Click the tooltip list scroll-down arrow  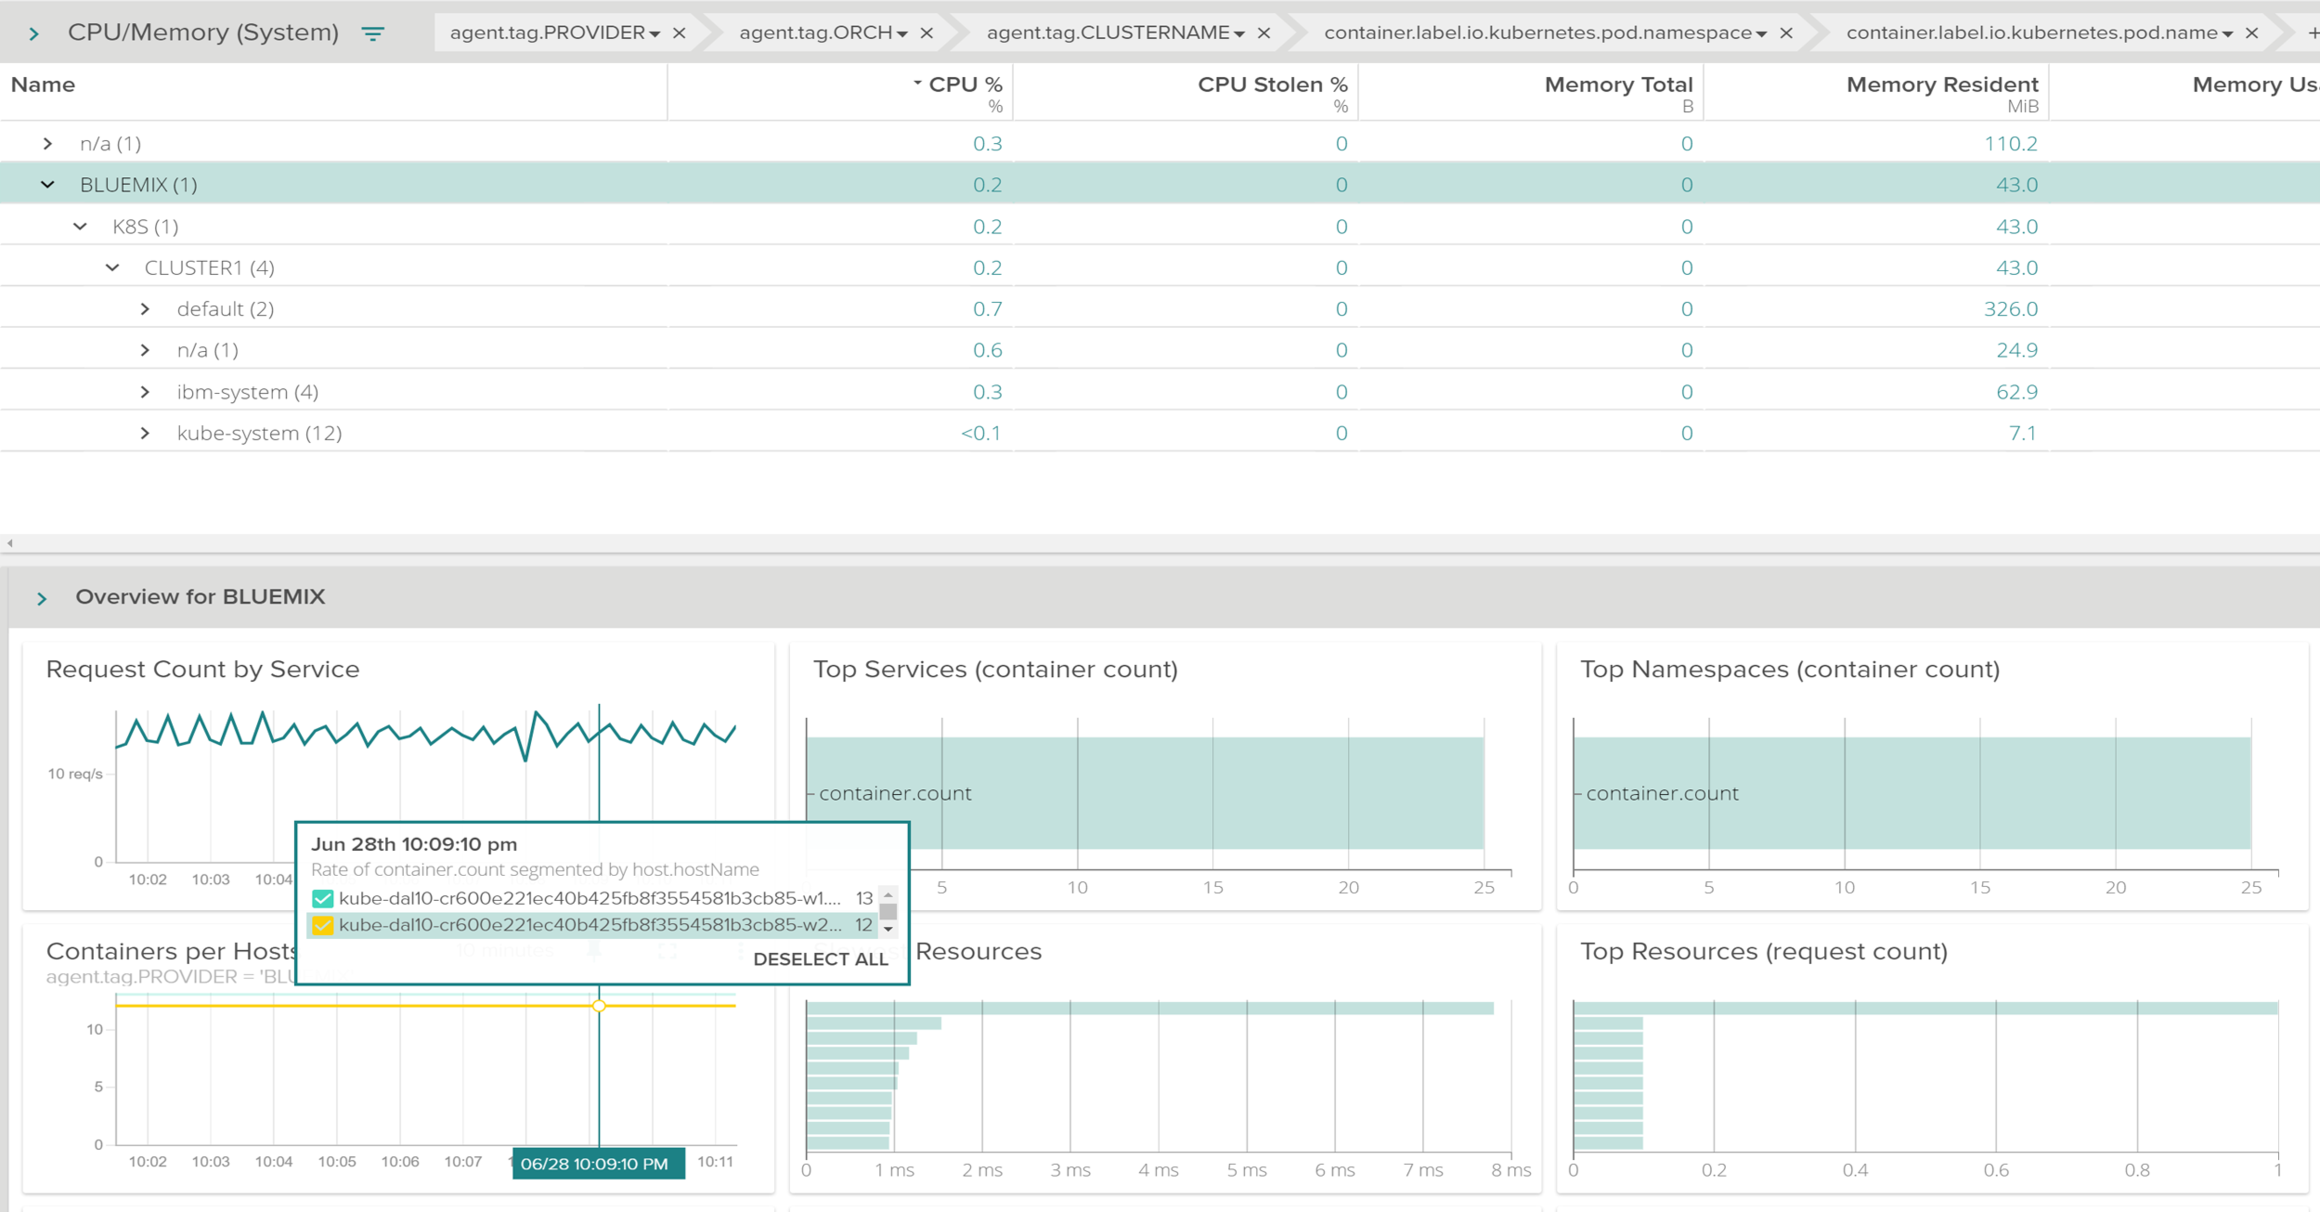pos(888,930)
